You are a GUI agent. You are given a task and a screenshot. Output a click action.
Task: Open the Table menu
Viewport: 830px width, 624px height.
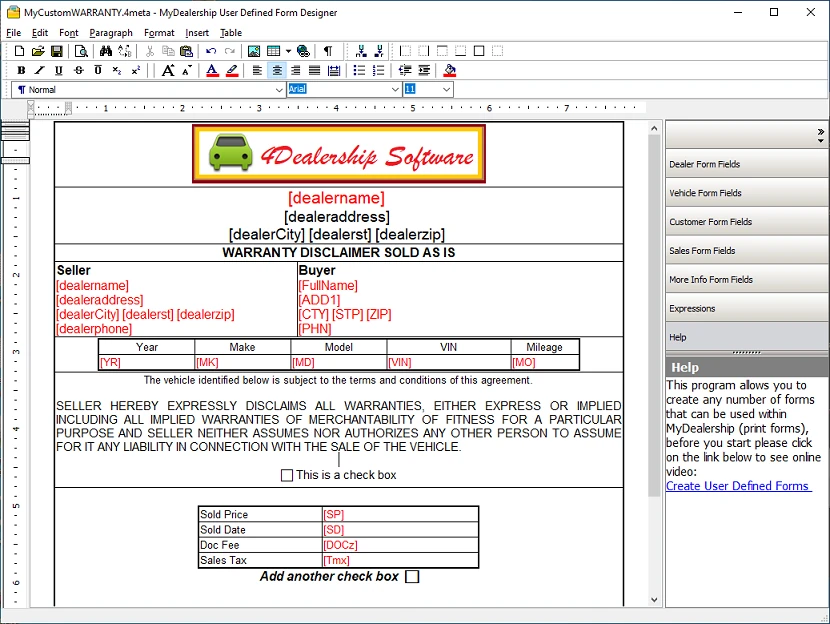point(231,33)
